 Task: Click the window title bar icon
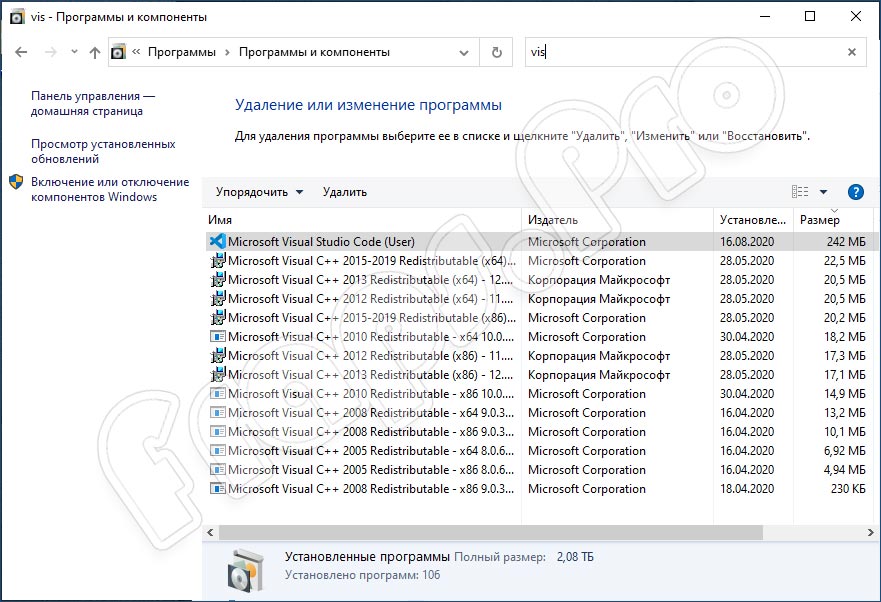click(x=17, y=17)
